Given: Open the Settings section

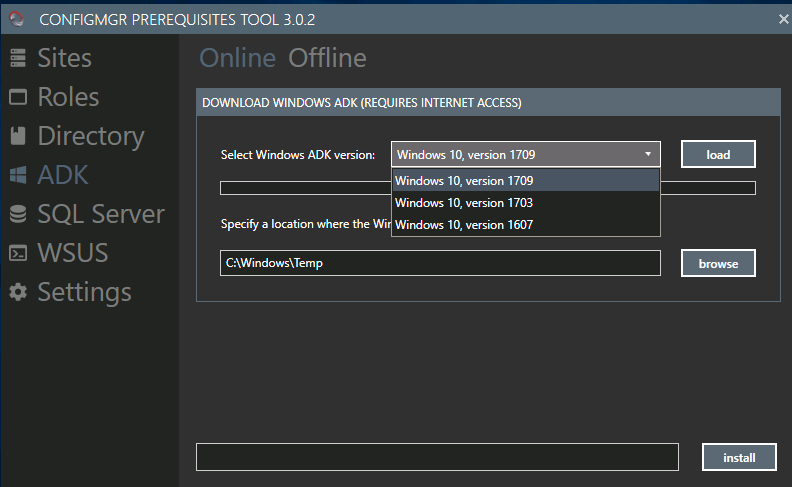Looking at the screenshot, I should point(84,293).
